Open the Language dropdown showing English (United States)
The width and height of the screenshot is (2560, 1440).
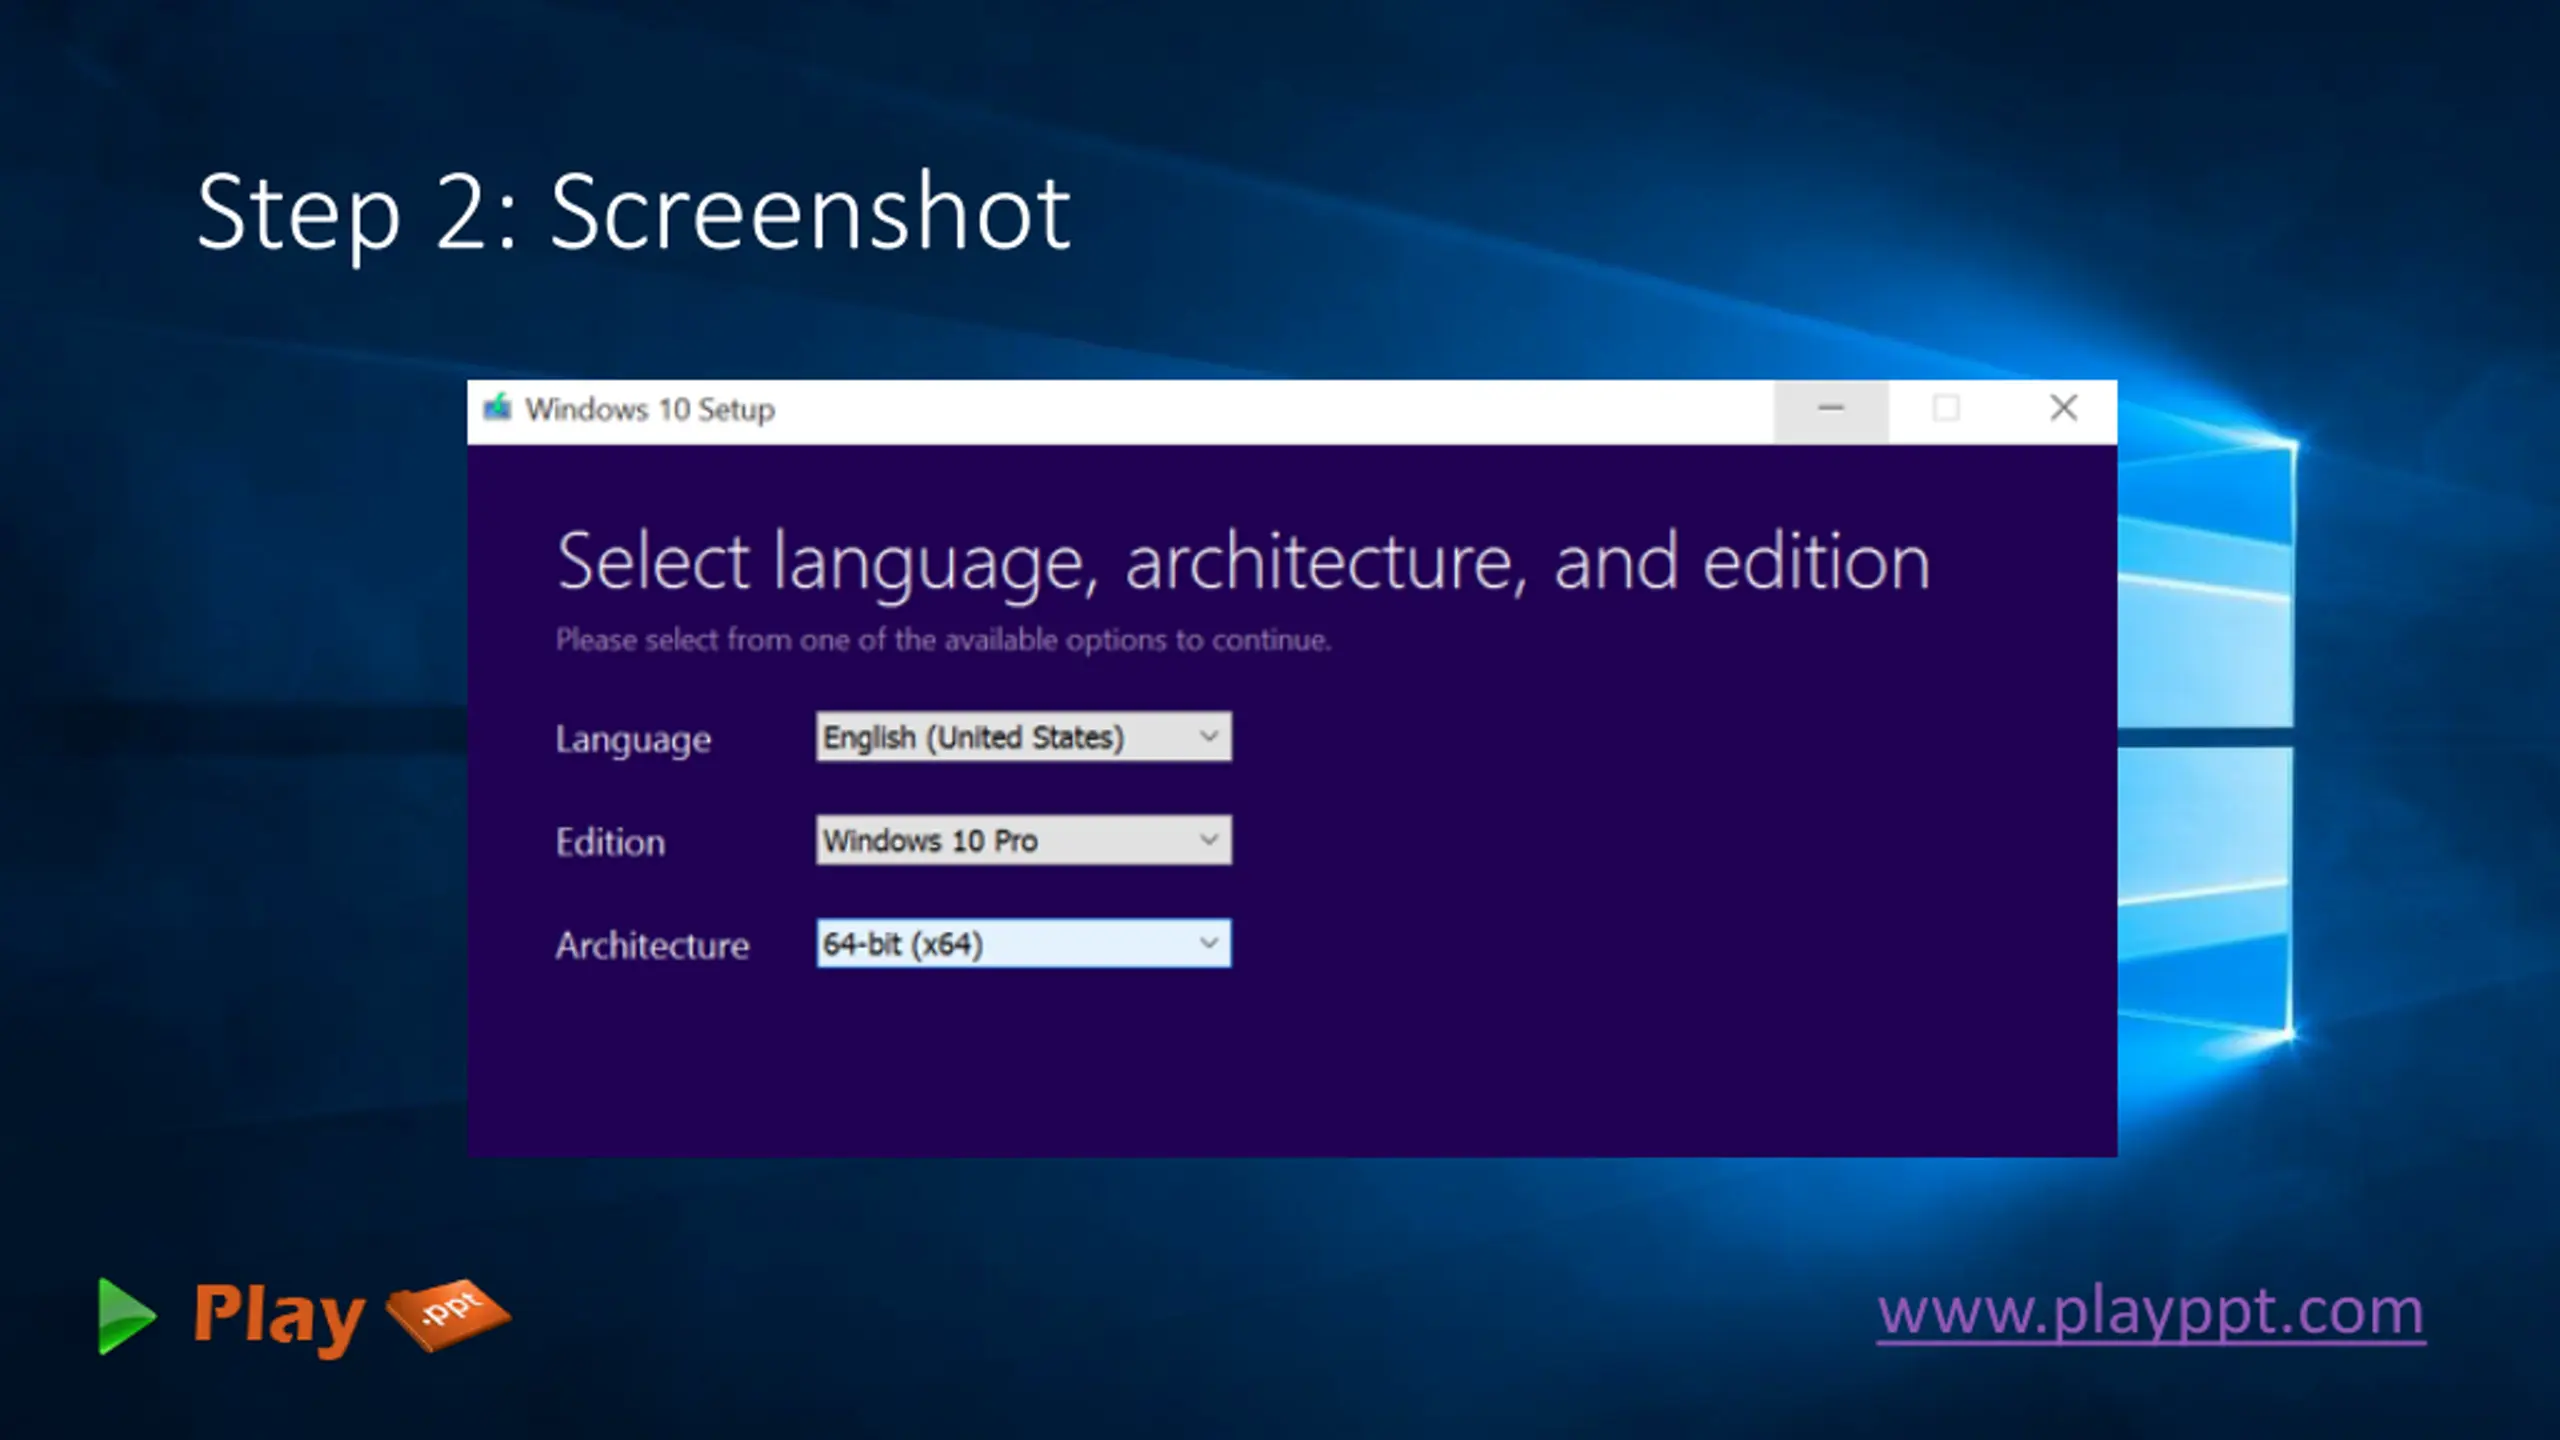tap(1023, 737)
